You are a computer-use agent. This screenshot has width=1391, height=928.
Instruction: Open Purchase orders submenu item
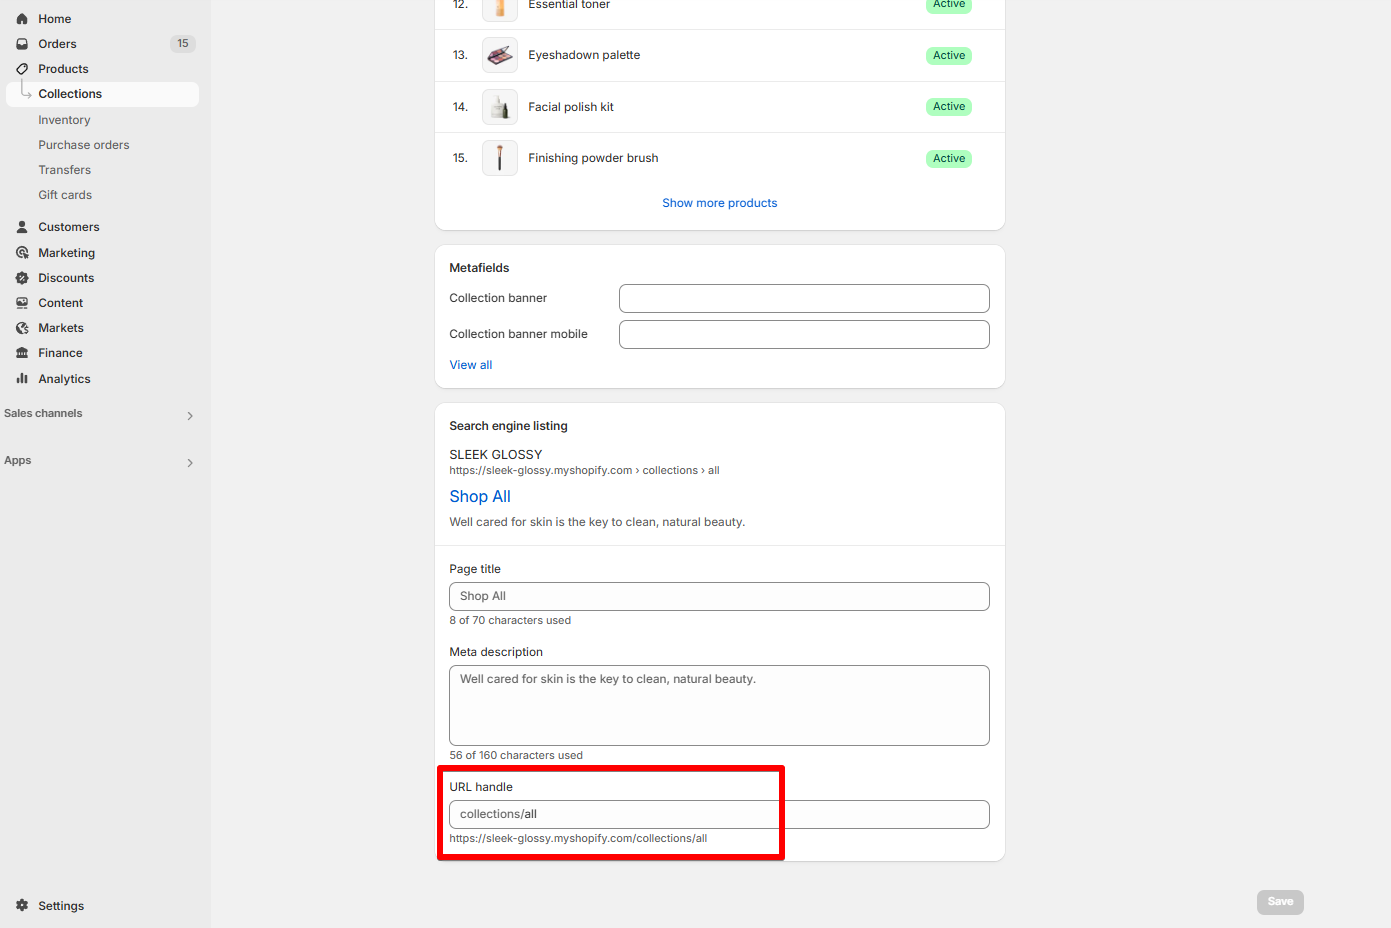84,145
